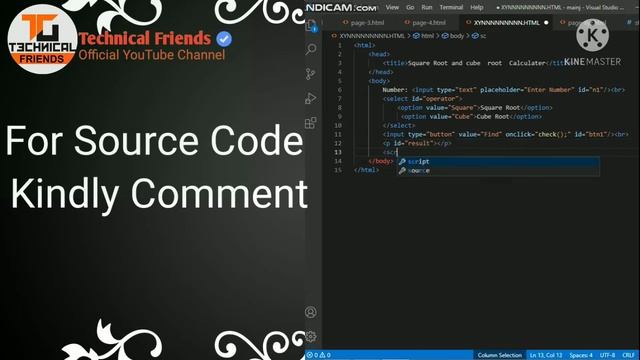Open the Terminal menu
The height and width of the screenshot is (360, 640).
(451, 7)
